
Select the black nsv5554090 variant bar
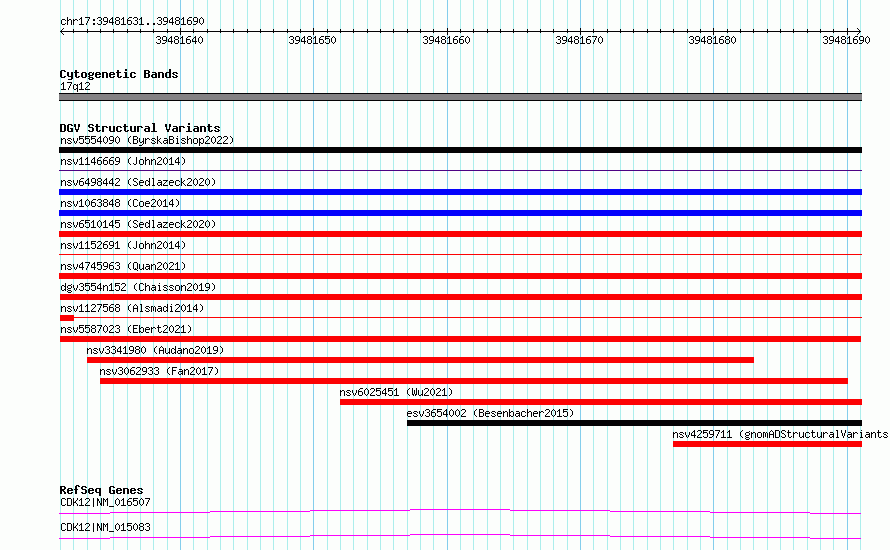460,150
